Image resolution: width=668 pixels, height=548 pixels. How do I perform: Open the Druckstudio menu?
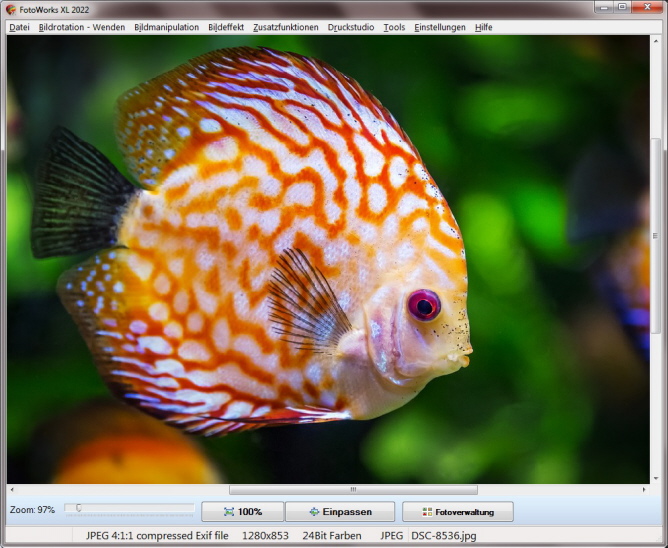[x=352, y=27]
